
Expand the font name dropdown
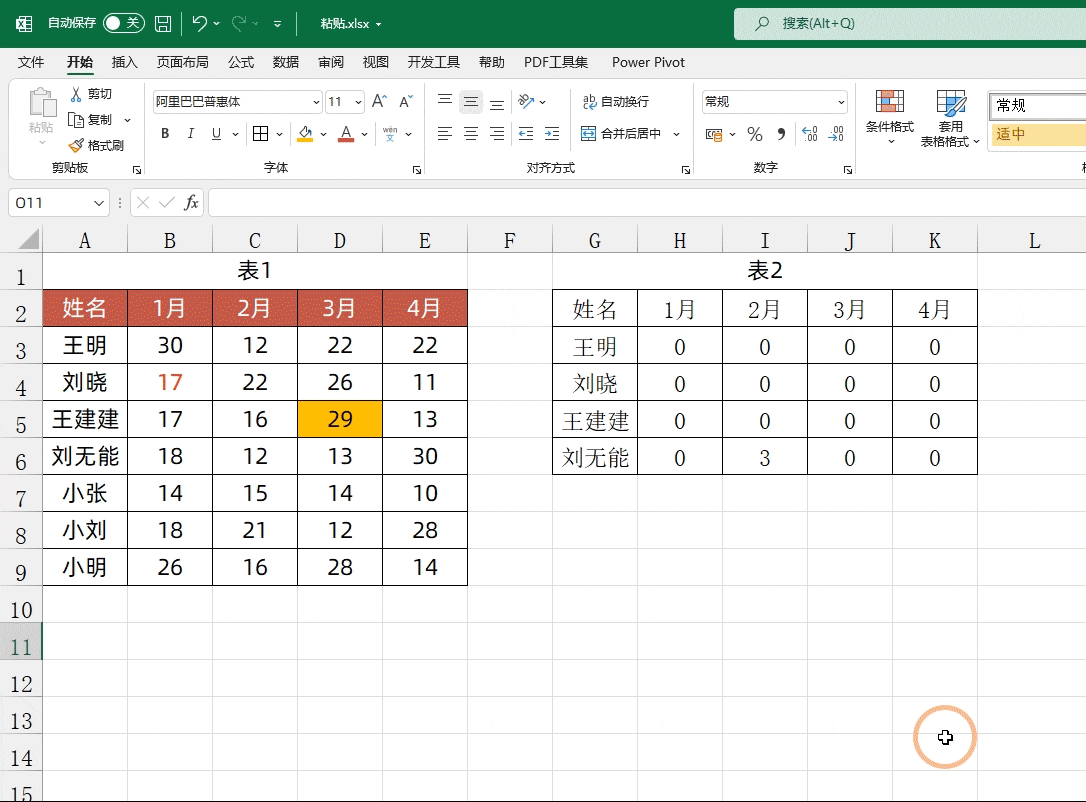pyautogui.click(x=316, y=102)
